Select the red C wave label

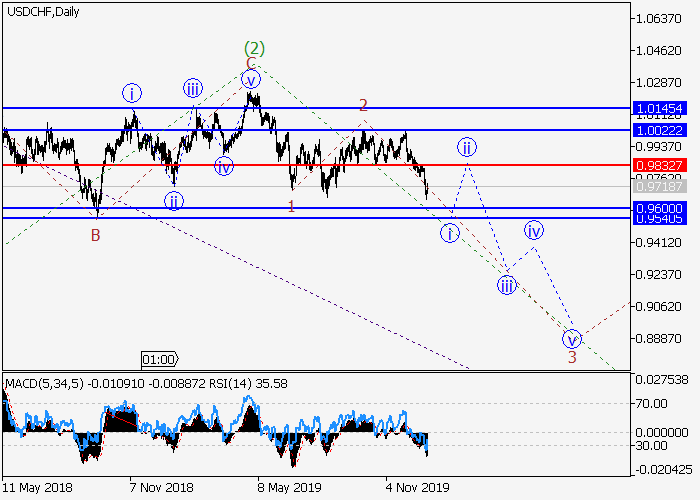coord(252,63)
